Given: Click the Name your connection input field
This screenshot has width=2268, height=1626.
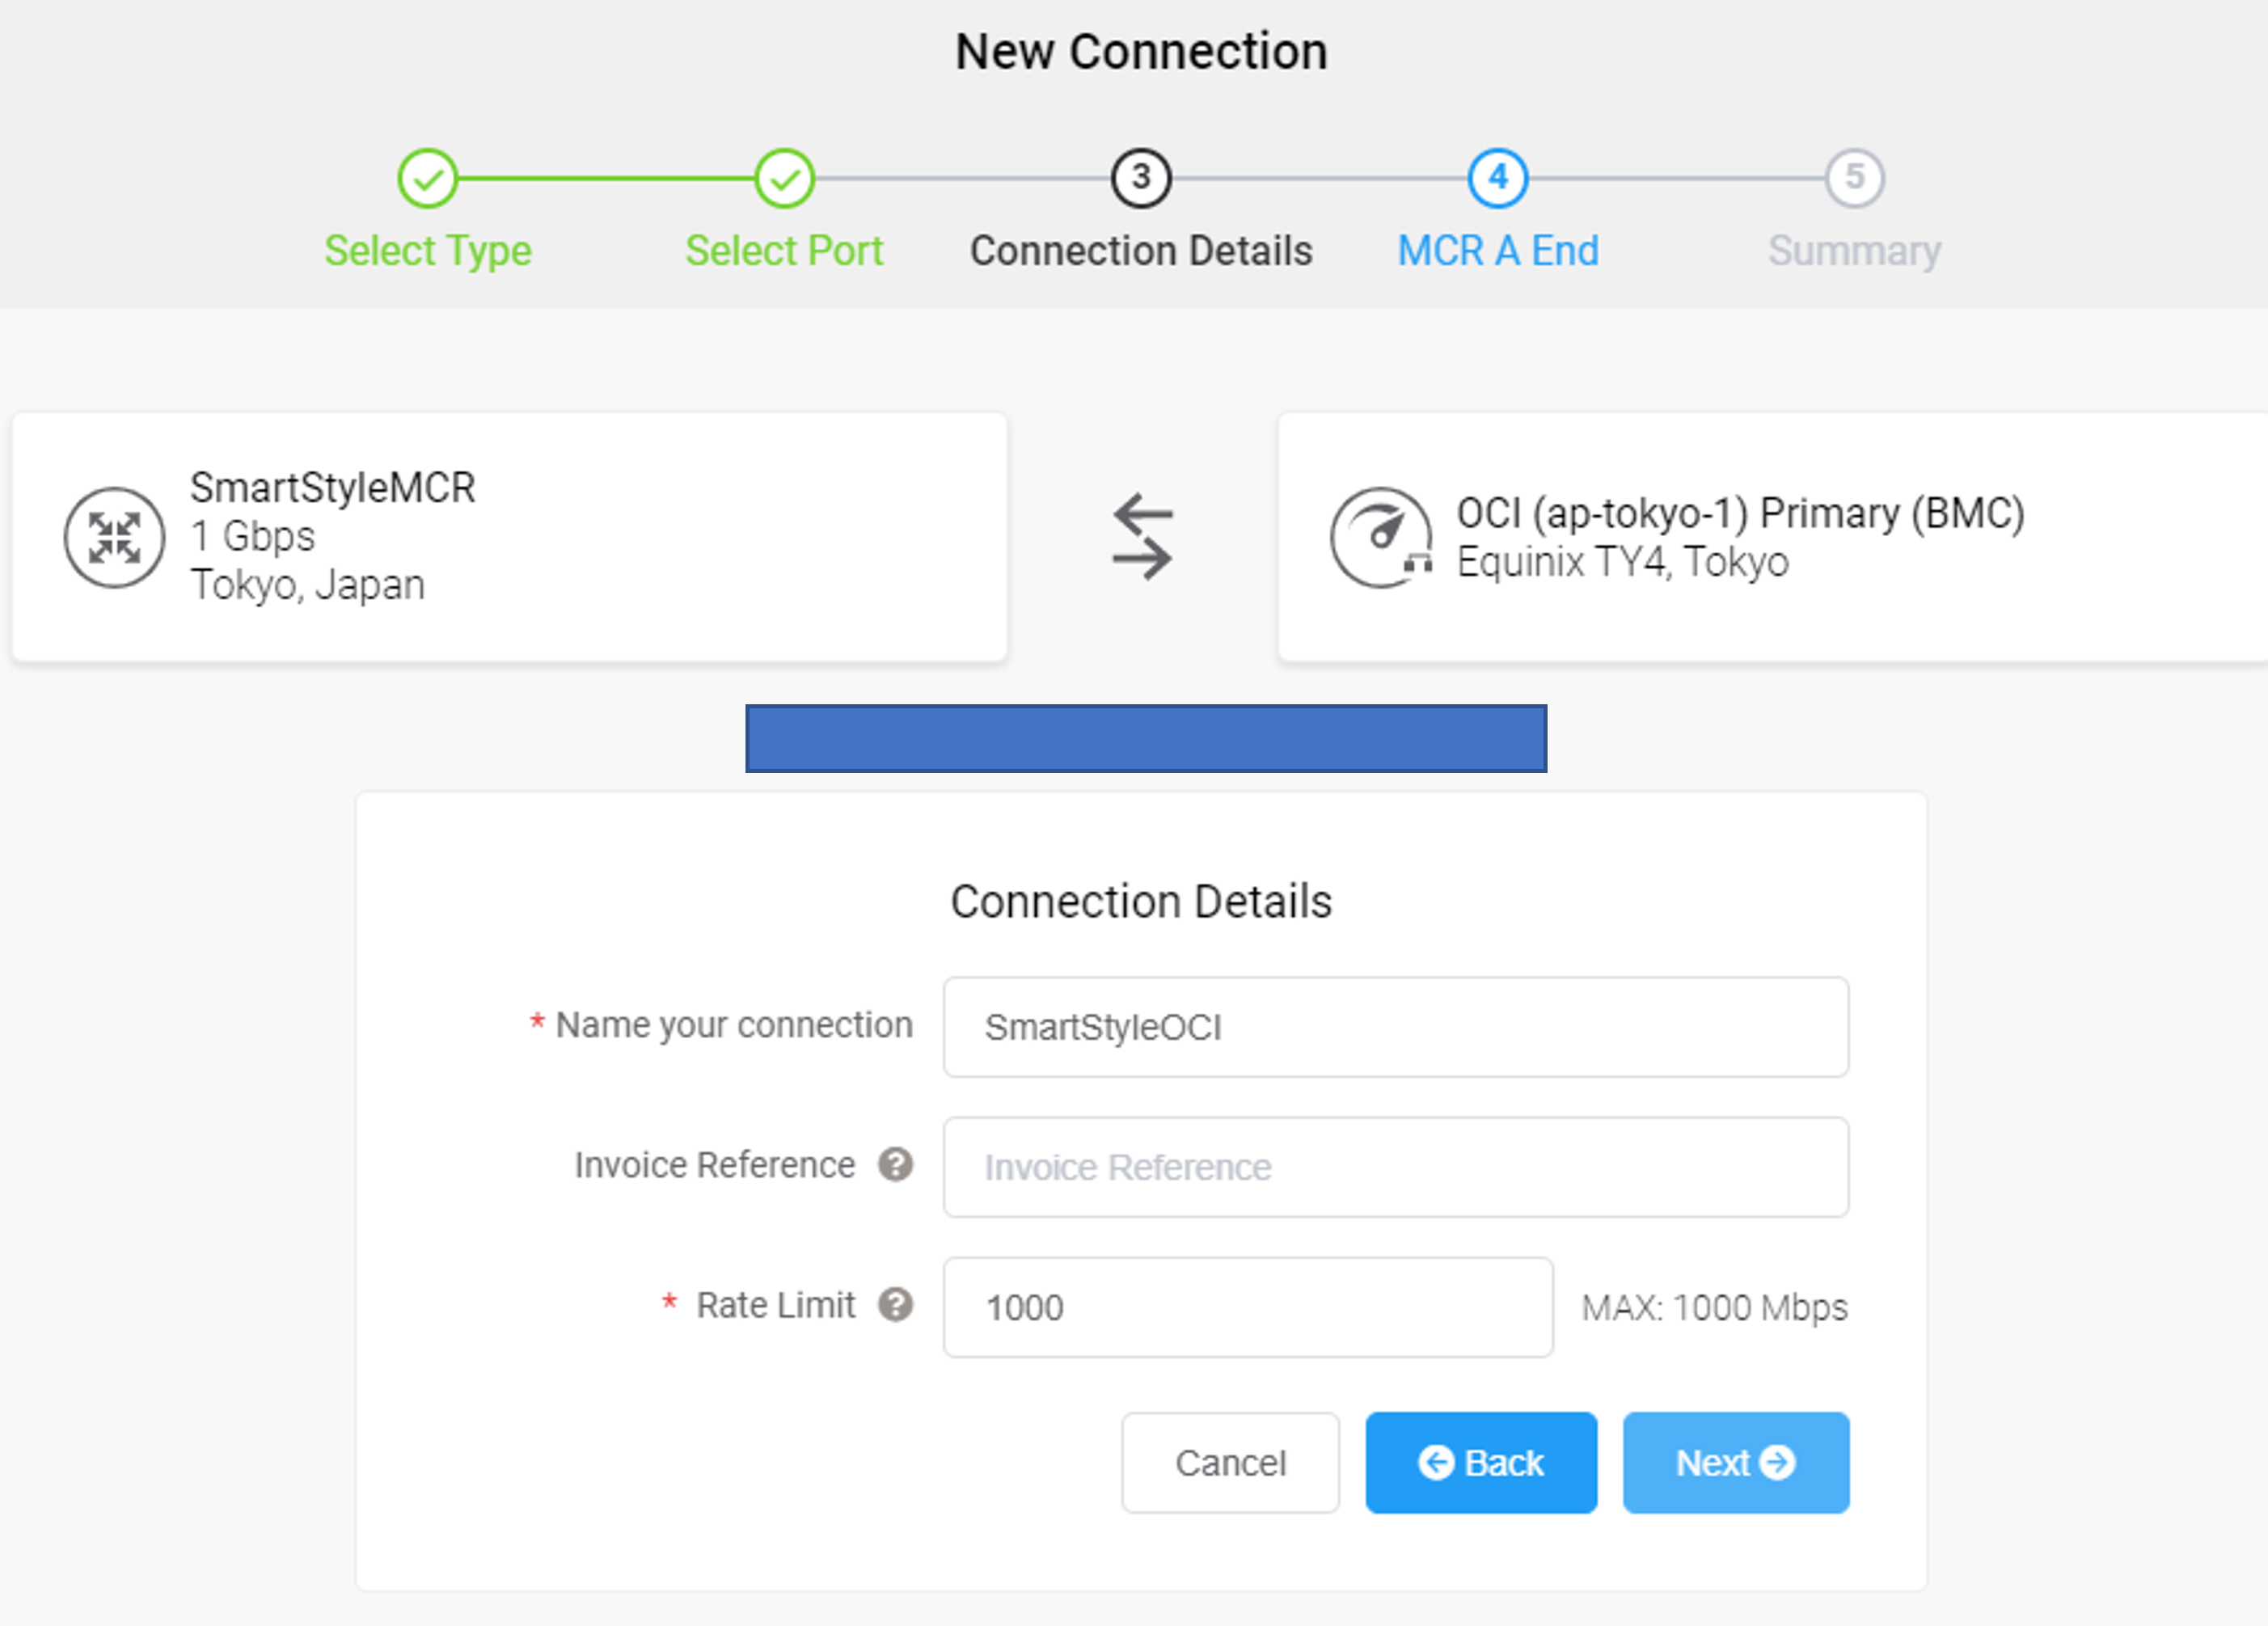Looking at the screenshot, I should (x=1396, y=1027).
